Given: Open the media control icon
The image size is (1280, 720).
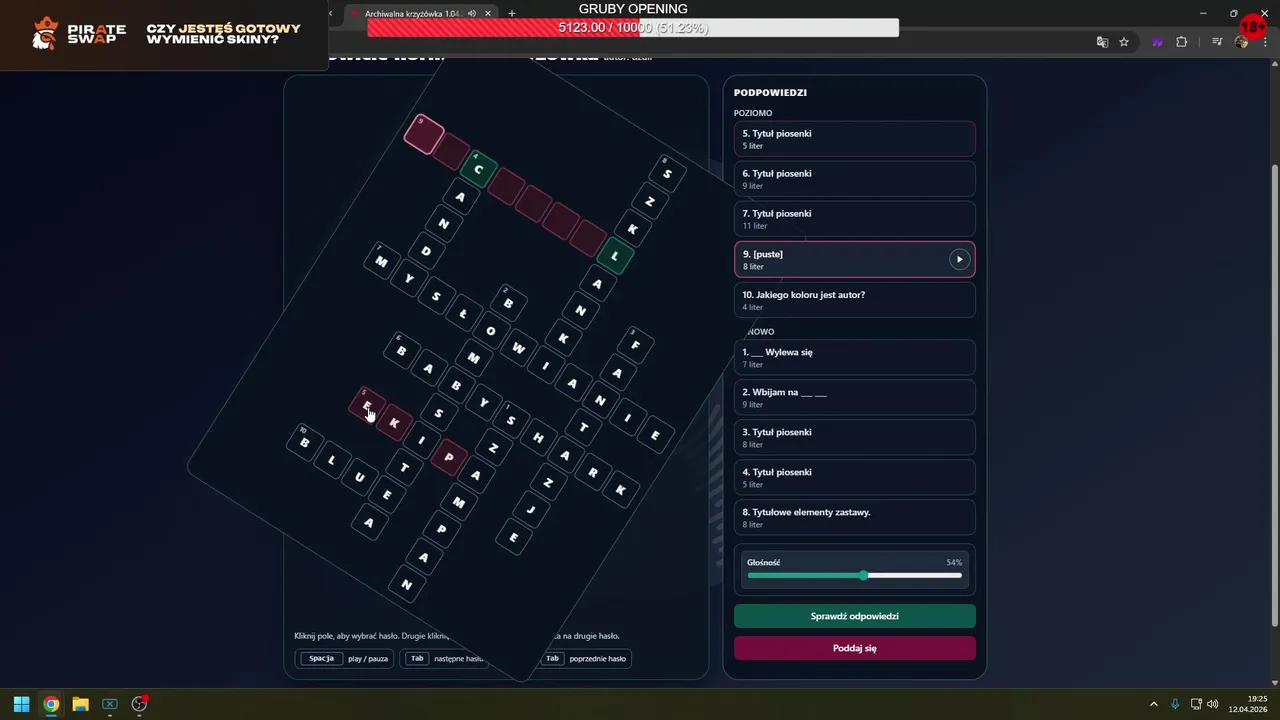Looking at the screenshot, I should [1217, 42].
